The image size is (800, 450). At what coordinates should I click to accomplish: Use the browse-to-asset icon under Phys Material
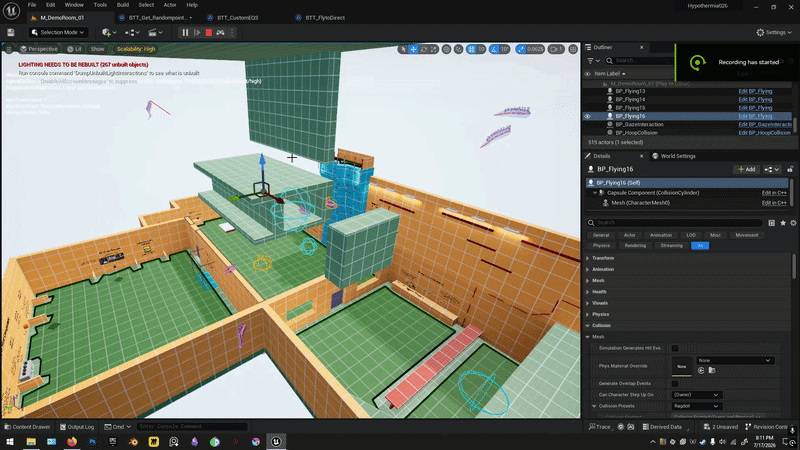pyautogui.click(x=712, y=370)
